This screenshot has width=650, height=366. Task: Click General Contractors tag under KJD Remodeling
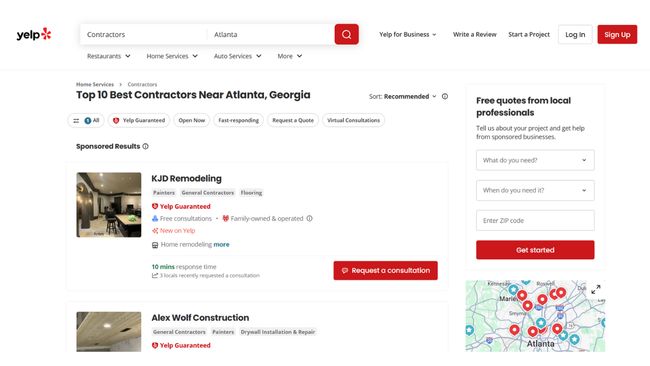click(x=208, y=193)
